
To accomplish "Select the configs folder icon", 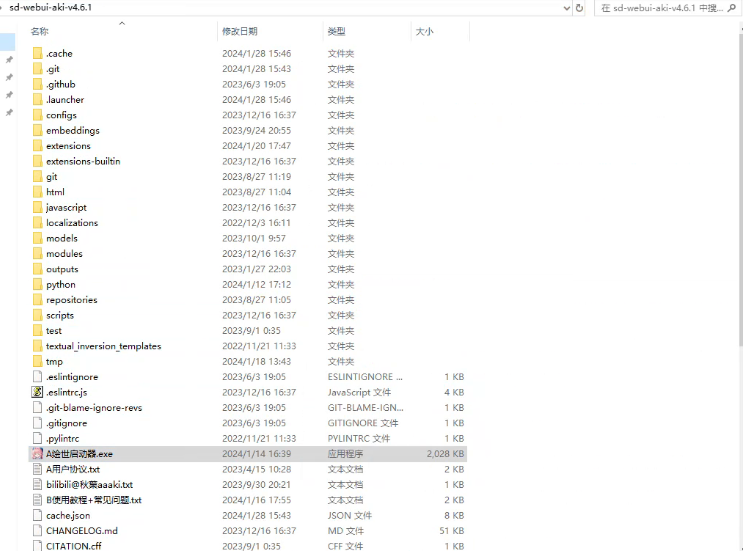I will [x=38, y=115].
